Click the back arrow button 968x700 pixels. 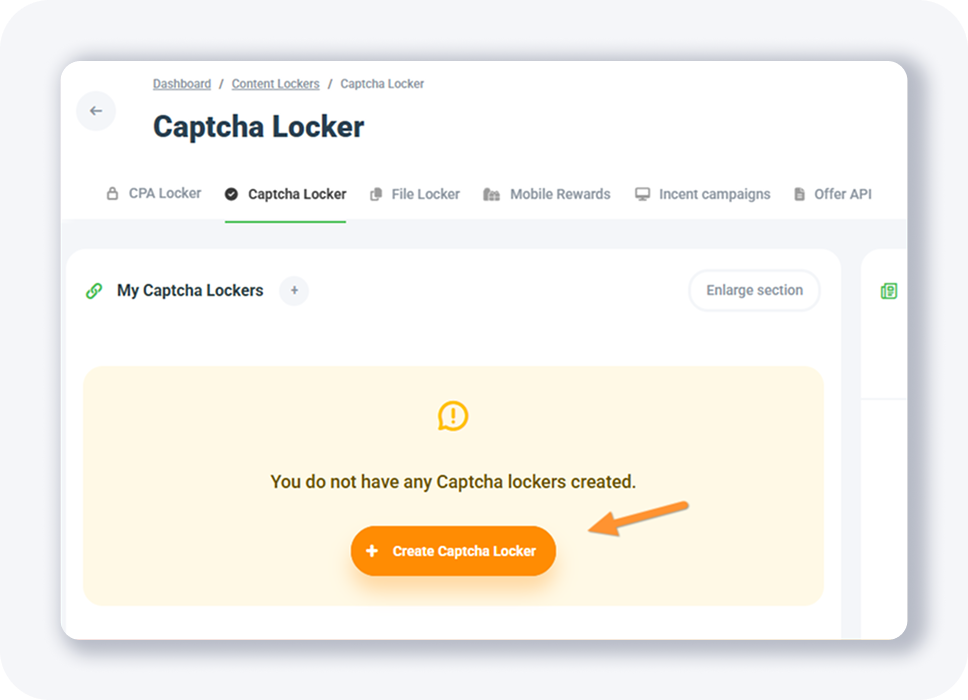(96, 111)
